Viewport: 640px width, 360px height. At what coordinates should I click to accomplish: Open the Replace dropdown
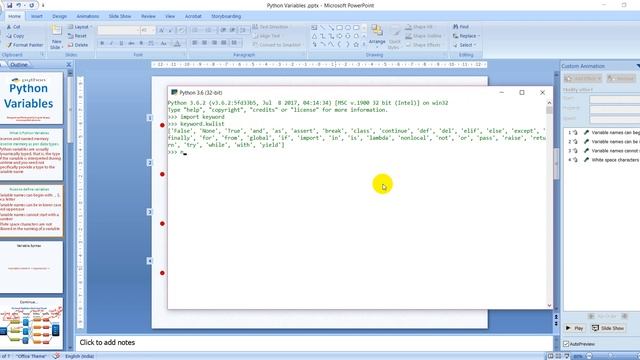466,36
